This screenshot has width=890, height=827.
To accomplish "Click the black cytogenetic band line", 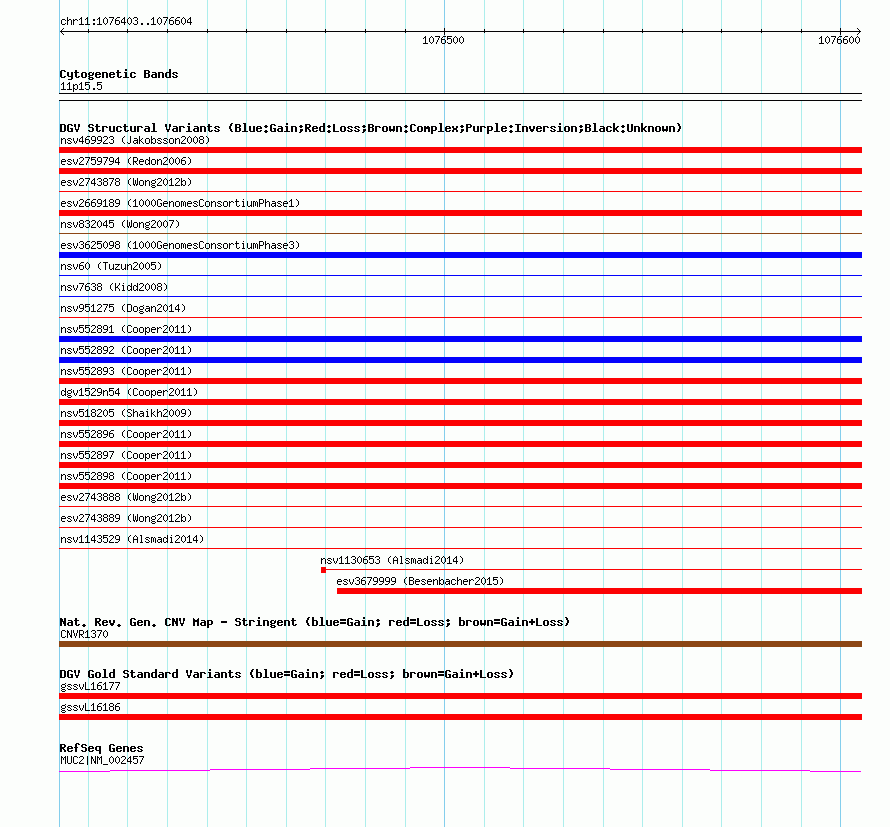I will pos(460,97).
